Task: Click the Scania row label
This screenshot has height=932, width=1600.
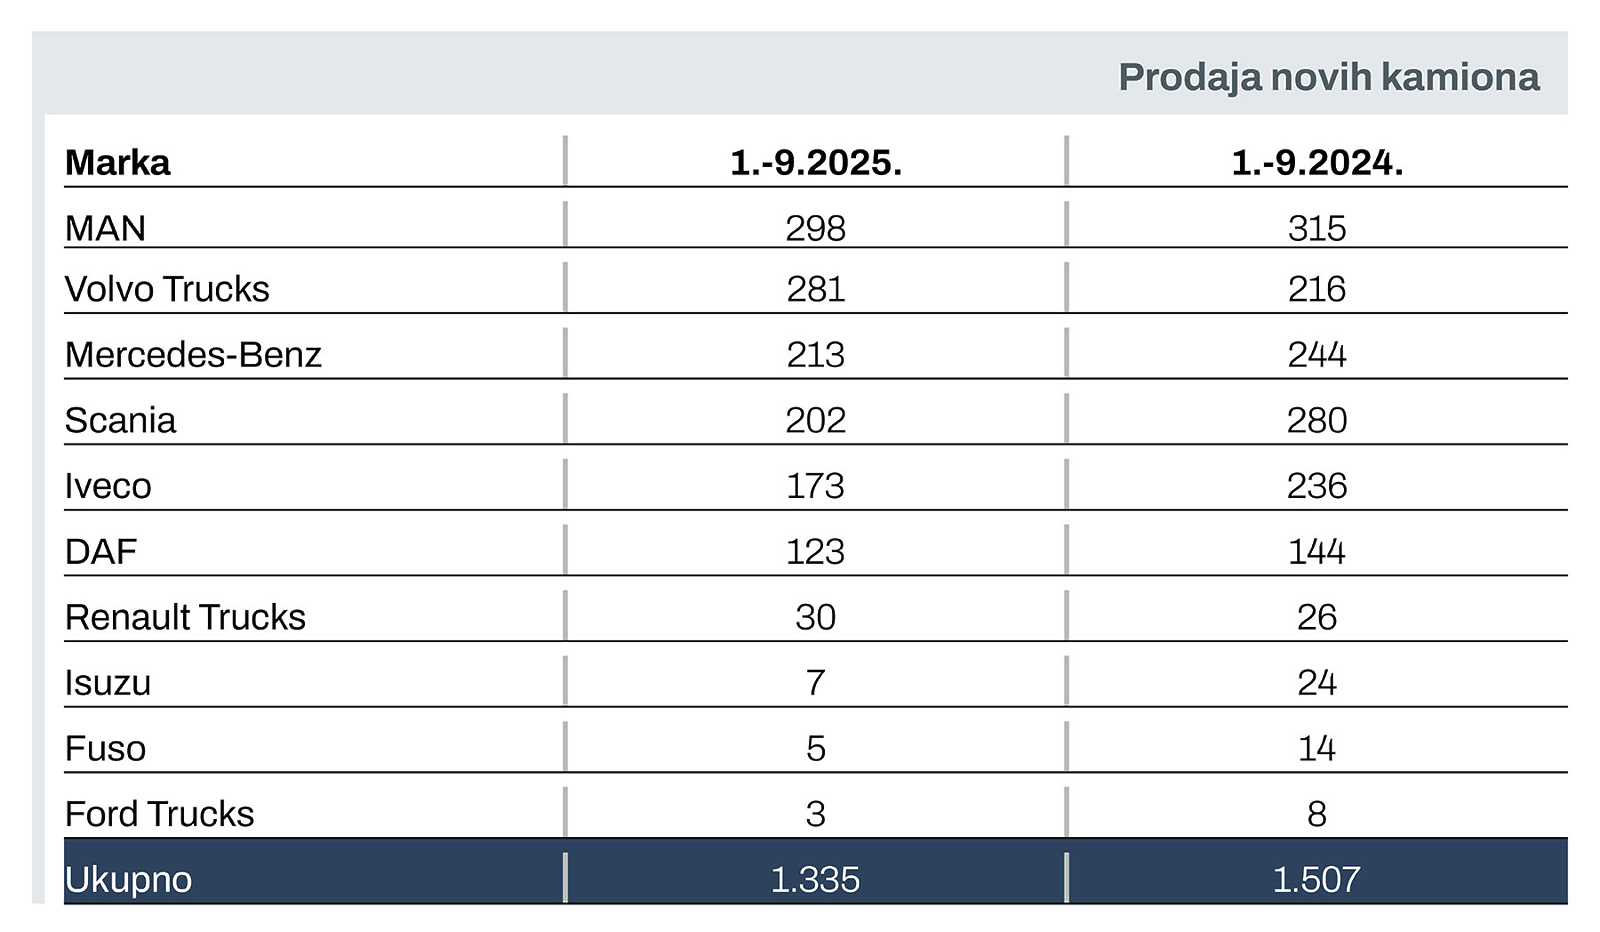Action: [120, 421]
